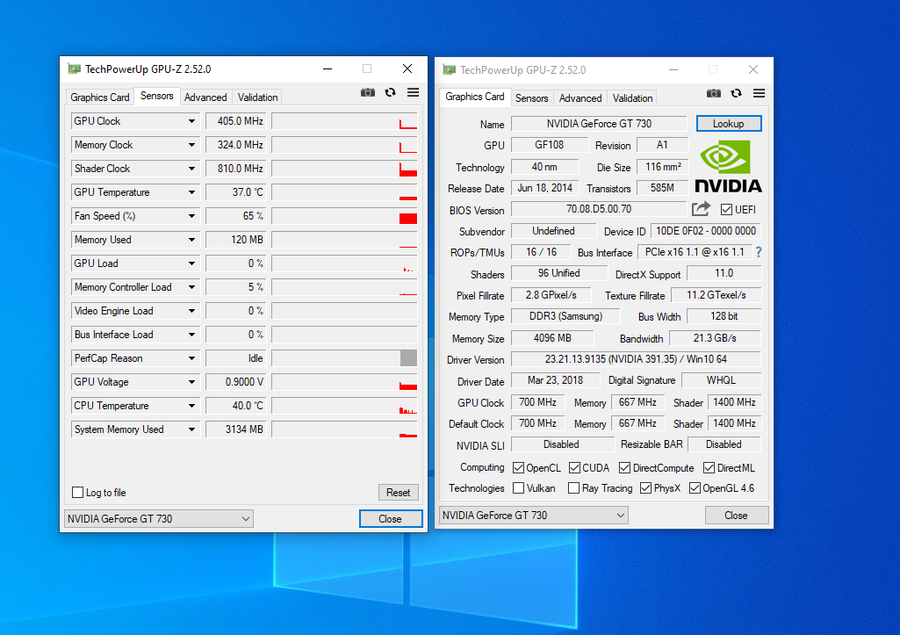Toggle the OpenCL checkbox
900x635 pixels.
tap(518, 468)
